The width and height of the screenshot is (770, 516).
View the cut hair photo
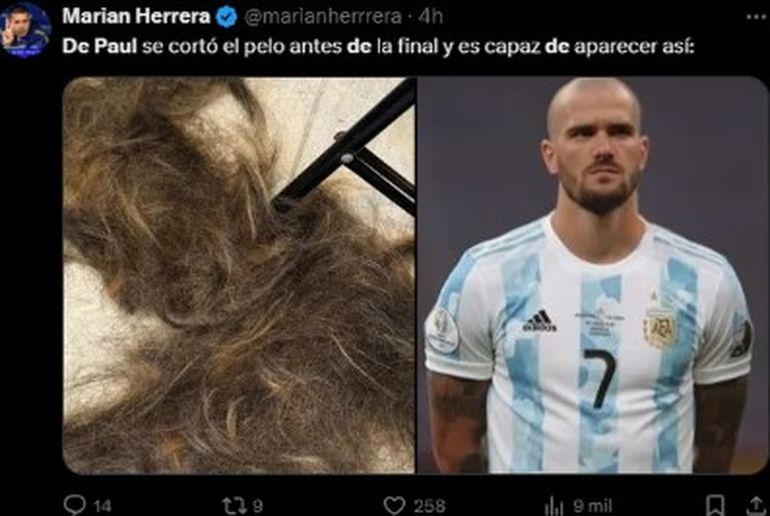coord(239,275)
